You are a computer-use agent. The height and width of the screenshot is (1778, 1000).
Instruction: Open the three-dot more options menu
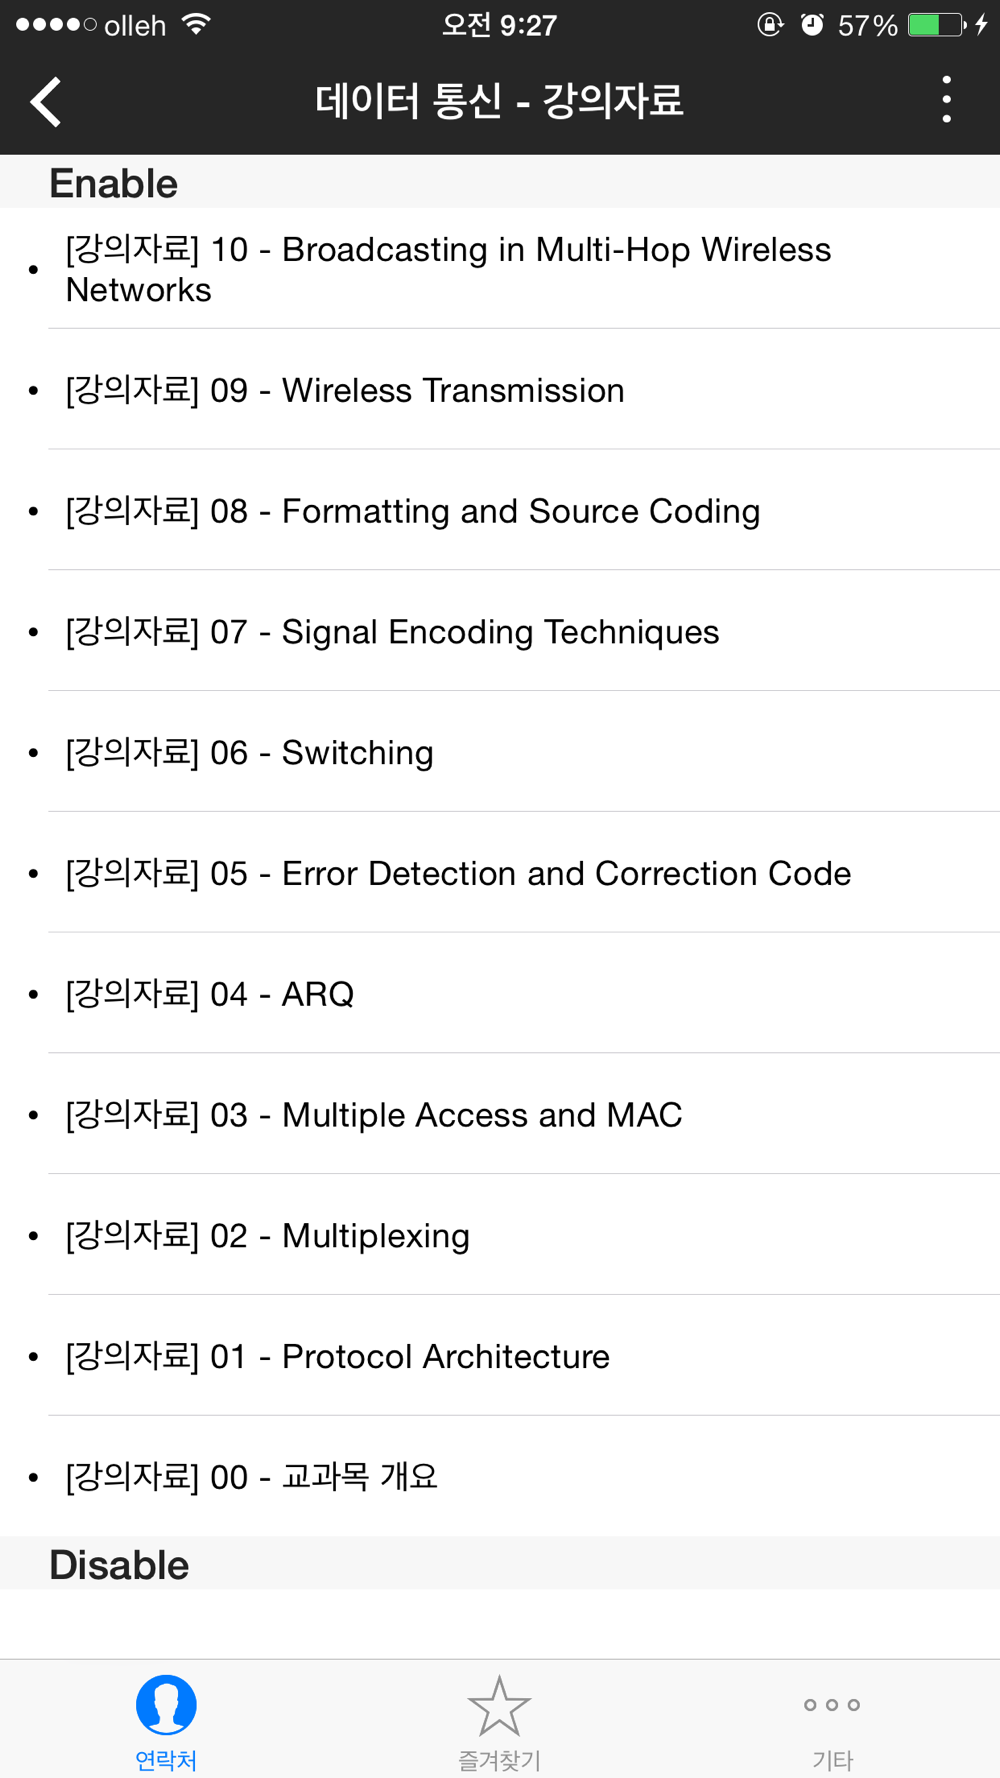pyautogui.click(x=946, y=100)
